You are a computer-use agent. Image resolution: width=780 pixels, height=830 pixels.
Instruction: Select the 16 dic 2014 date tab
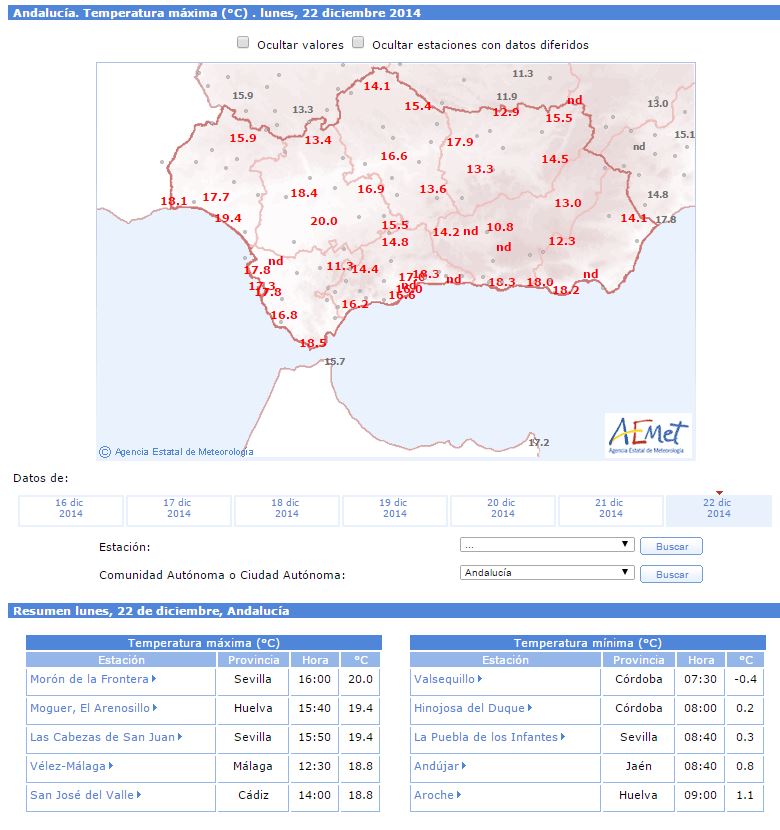[x=71, y=509]
